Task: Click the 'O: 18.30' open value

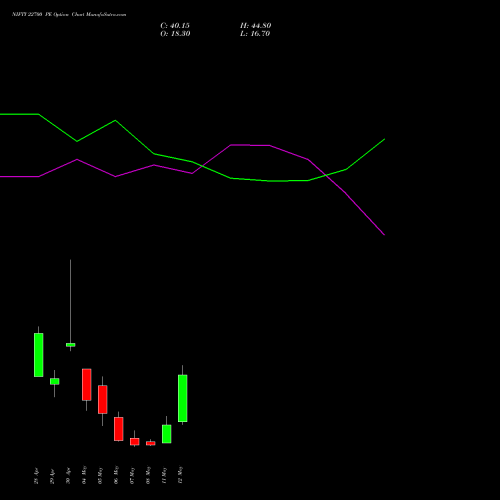Action: pos(175,34)
